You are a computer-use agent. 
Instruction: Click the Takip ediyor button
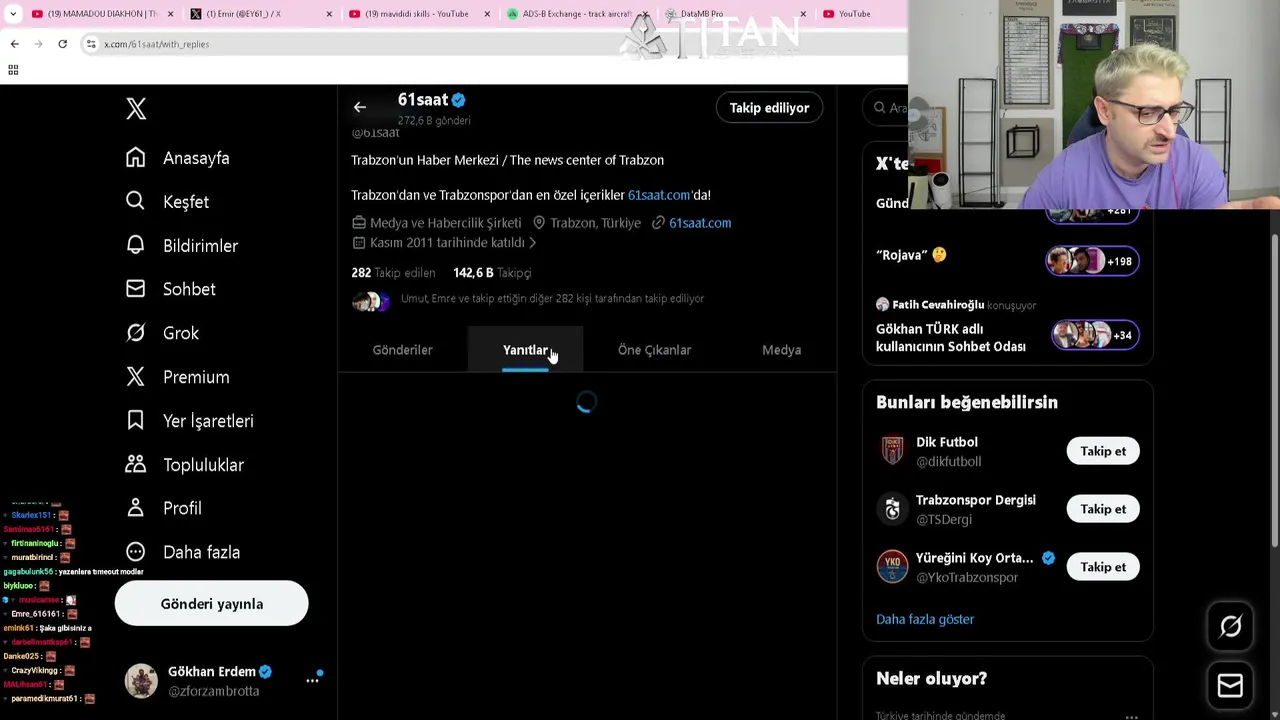(x=769, y=108)
